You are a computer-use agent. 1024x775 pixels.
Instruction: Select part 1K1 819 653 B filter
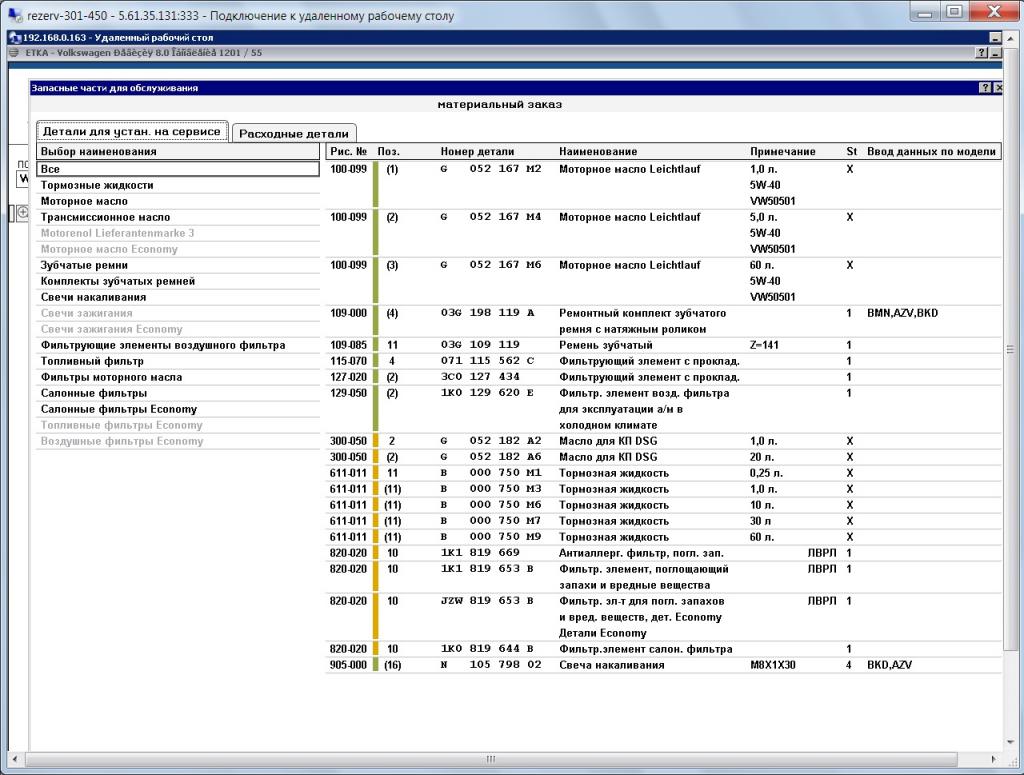coord(663,577)
